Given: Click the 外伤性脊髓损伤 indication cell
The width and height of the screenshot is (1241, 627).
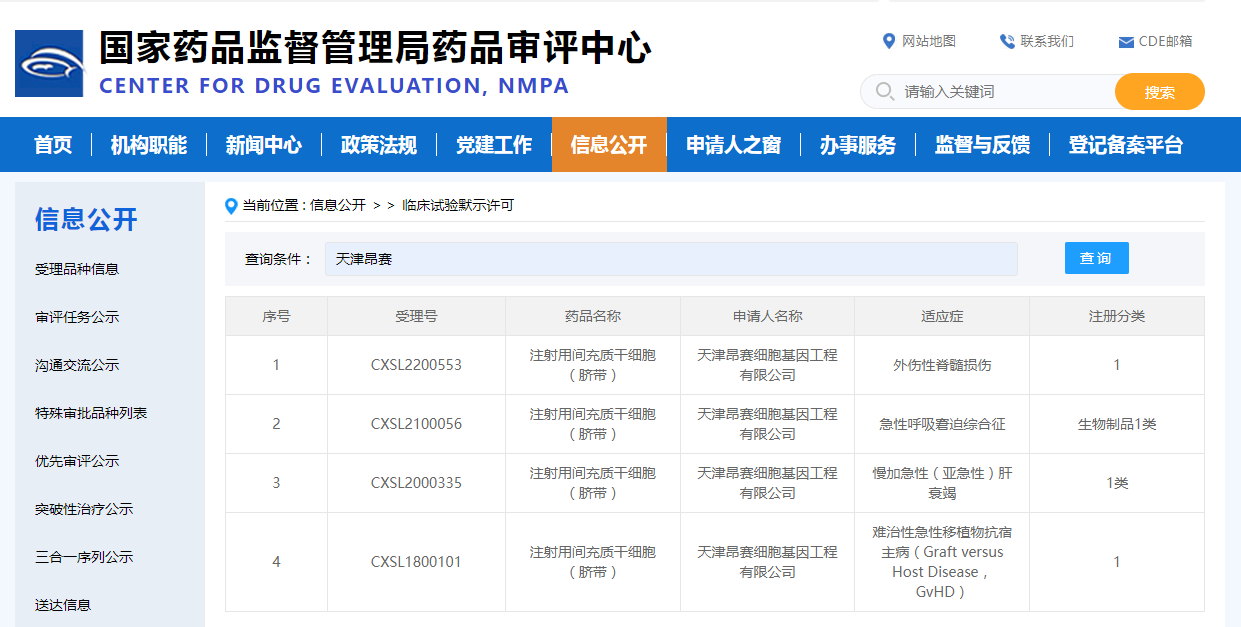Looking at the screenshot, I should click(x=942, y=365).
